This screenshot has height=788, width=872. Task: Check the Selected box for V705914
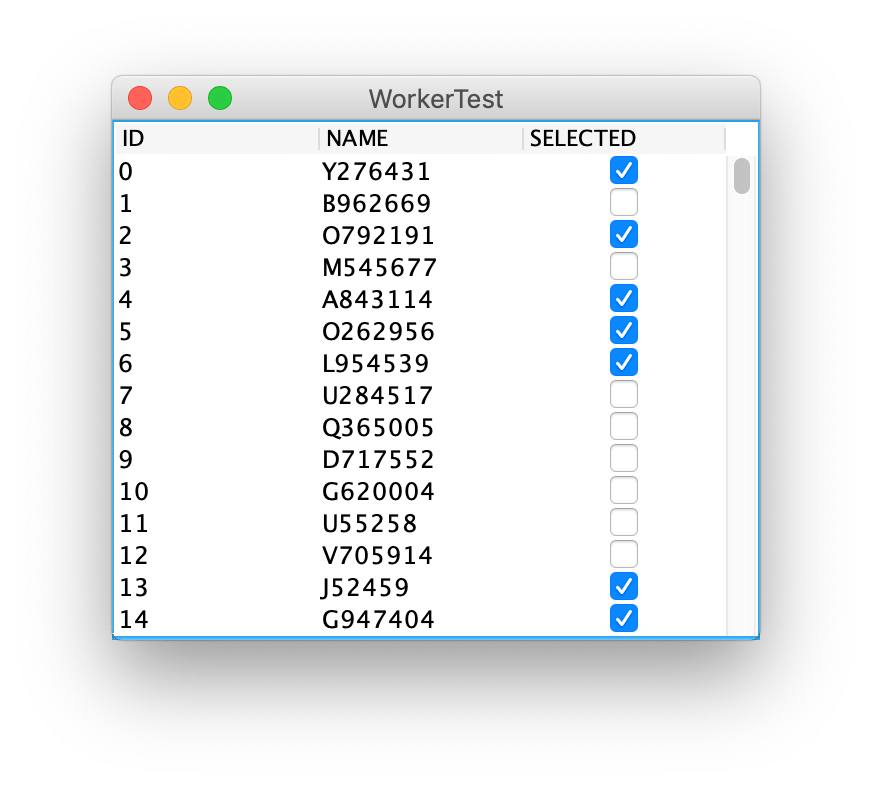[623, 554]
